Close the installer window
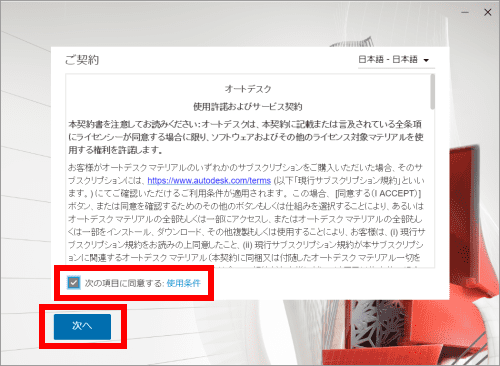Image resolution: width=500 pixels, height=366 pixels. pyautogui.click(x=488, y=12)
